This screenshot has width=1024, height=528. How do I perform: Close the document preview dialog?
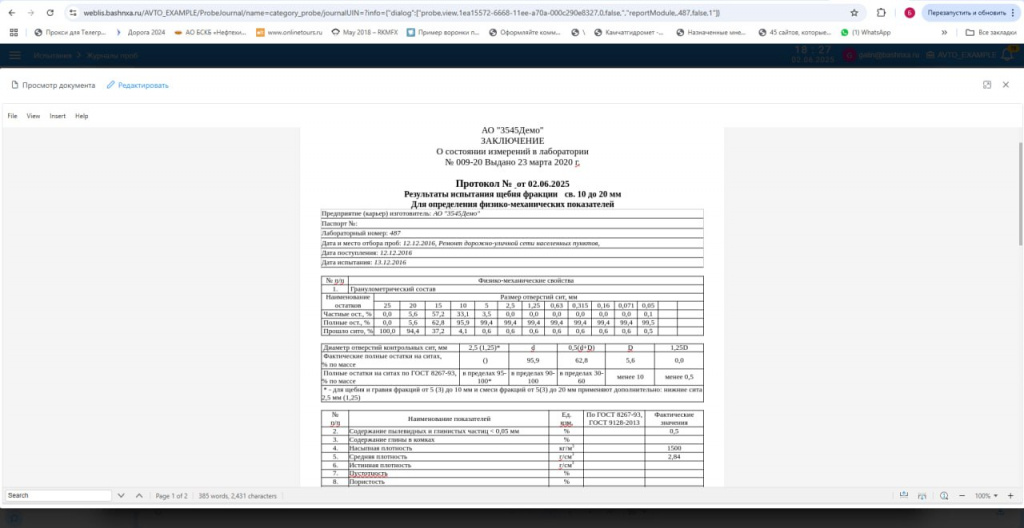[x=1006, y=85]
